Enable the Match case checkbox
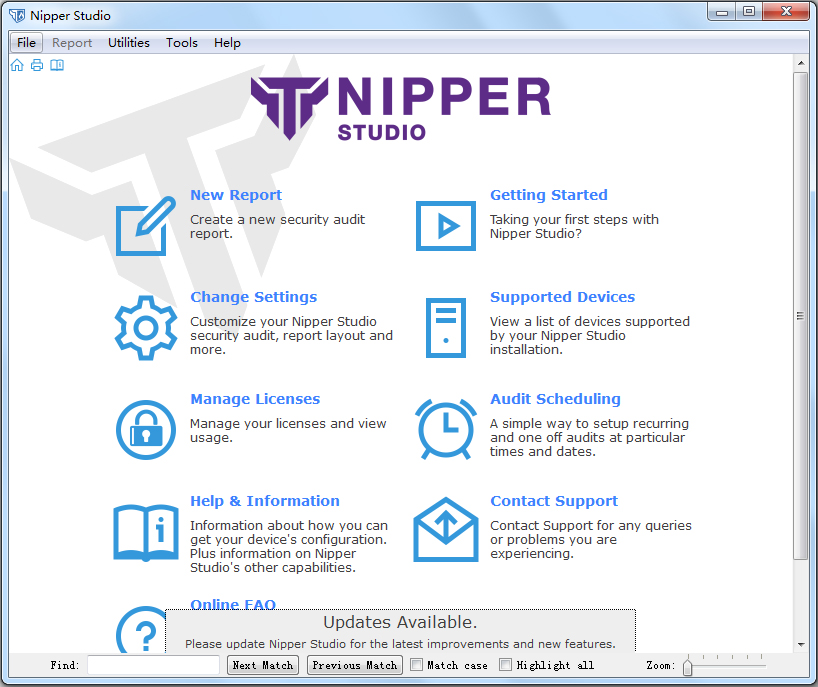Screen dimensions: 818x687 (x=417, y=665)
